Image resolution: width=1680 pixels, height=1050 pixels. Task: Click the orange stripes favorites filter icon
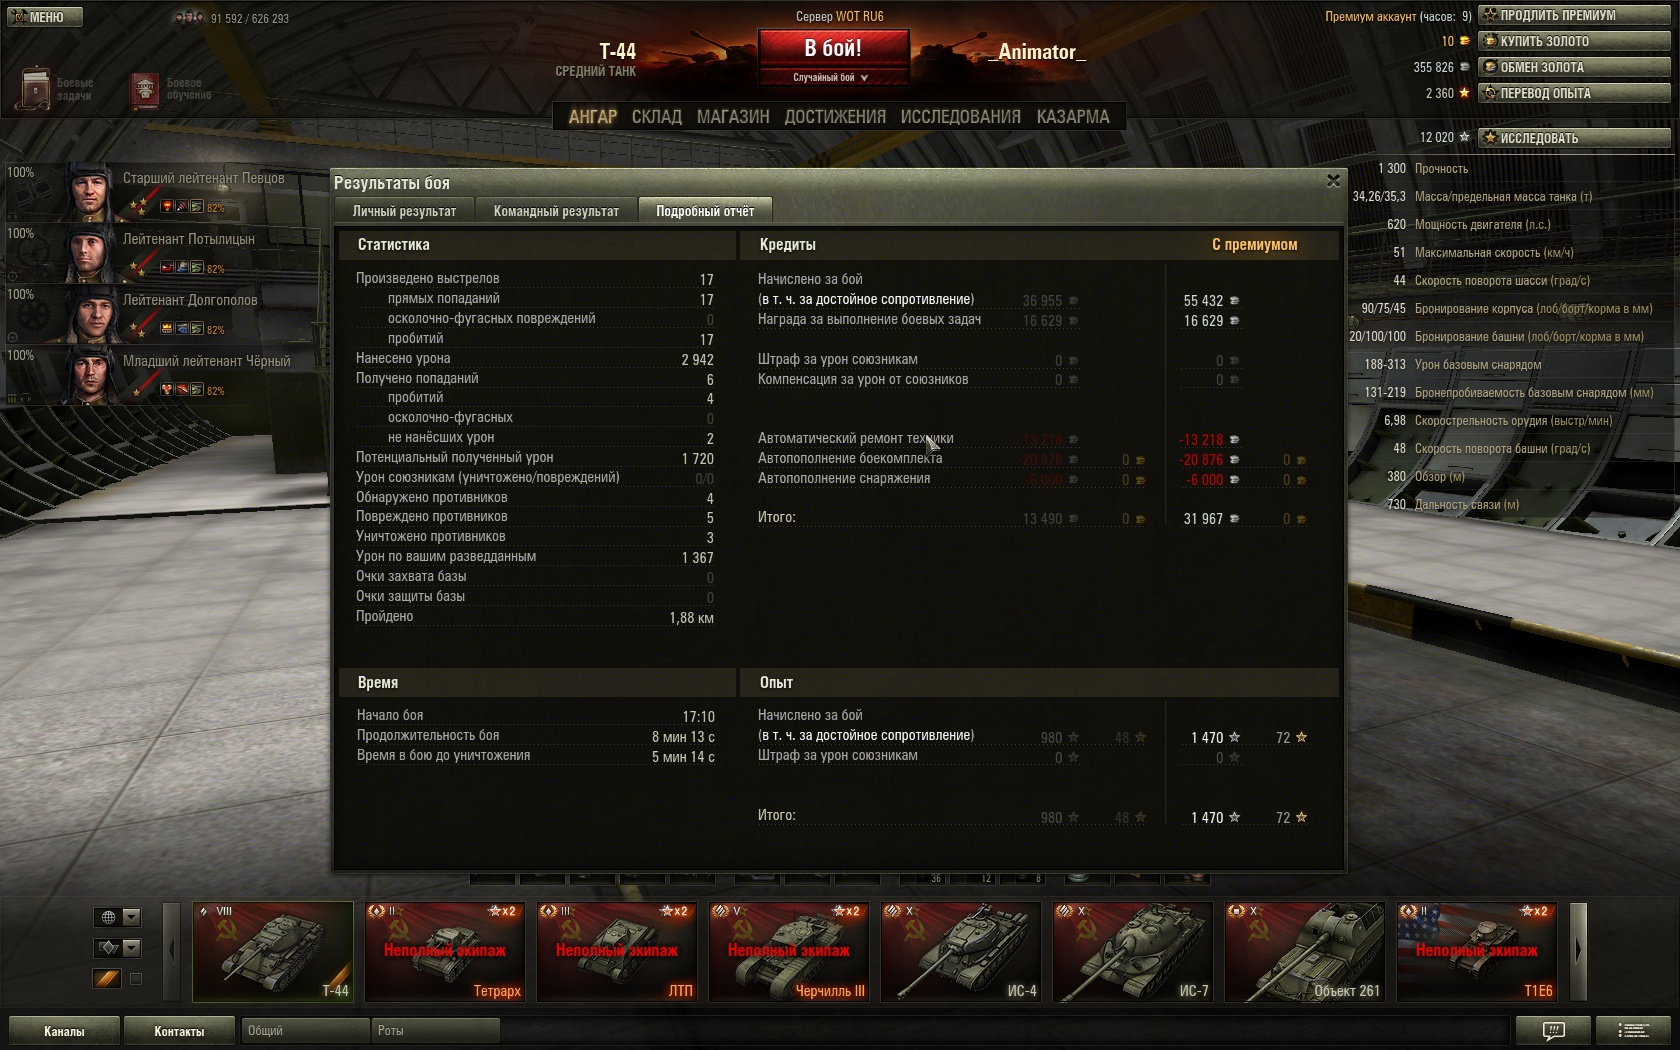[107, 979]
